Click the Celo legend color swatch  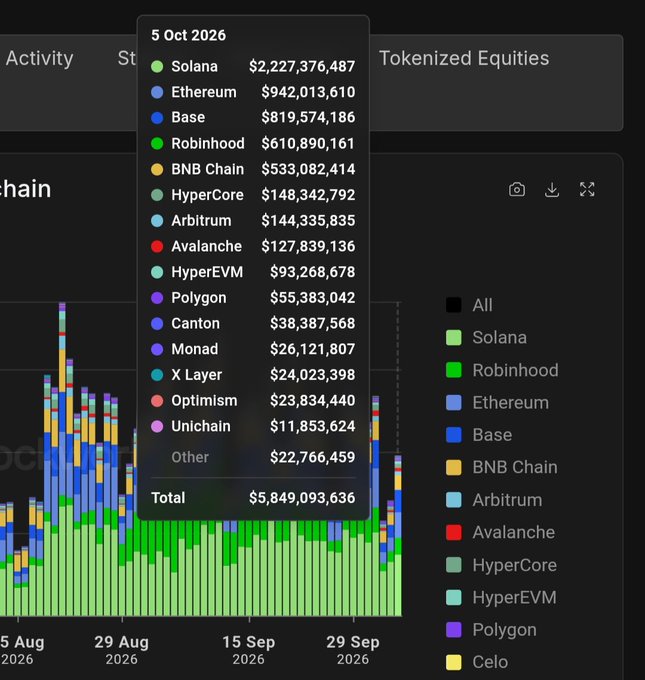coord(454,662)
